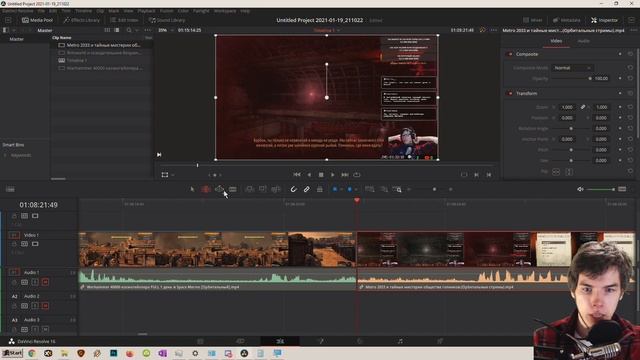Screen dimensions: 640x360
Task: Expand the transform overlay mode dropdown
Action: [x=173, y=175]
